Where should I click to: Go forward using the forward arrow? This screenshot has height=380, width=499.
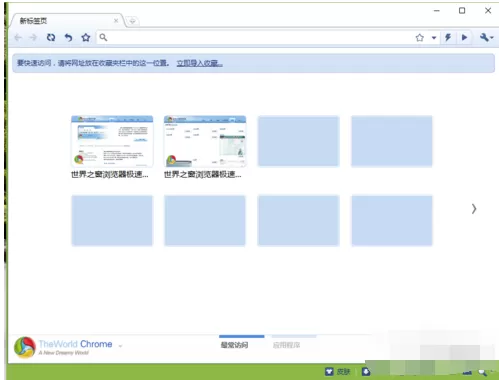[33, 37]
